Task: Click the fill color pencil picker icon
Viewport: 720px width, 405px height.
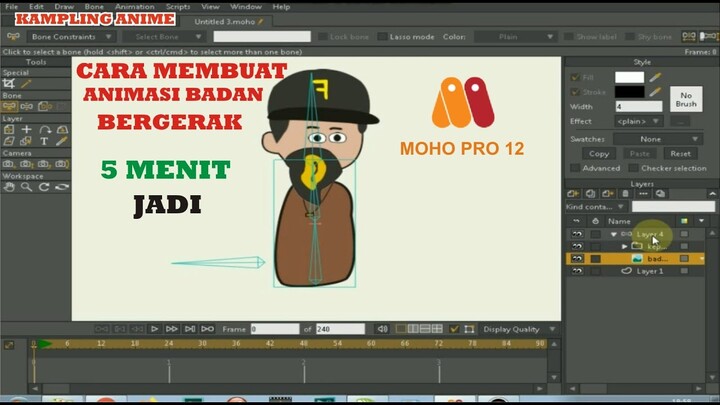Action: (655, 77)
